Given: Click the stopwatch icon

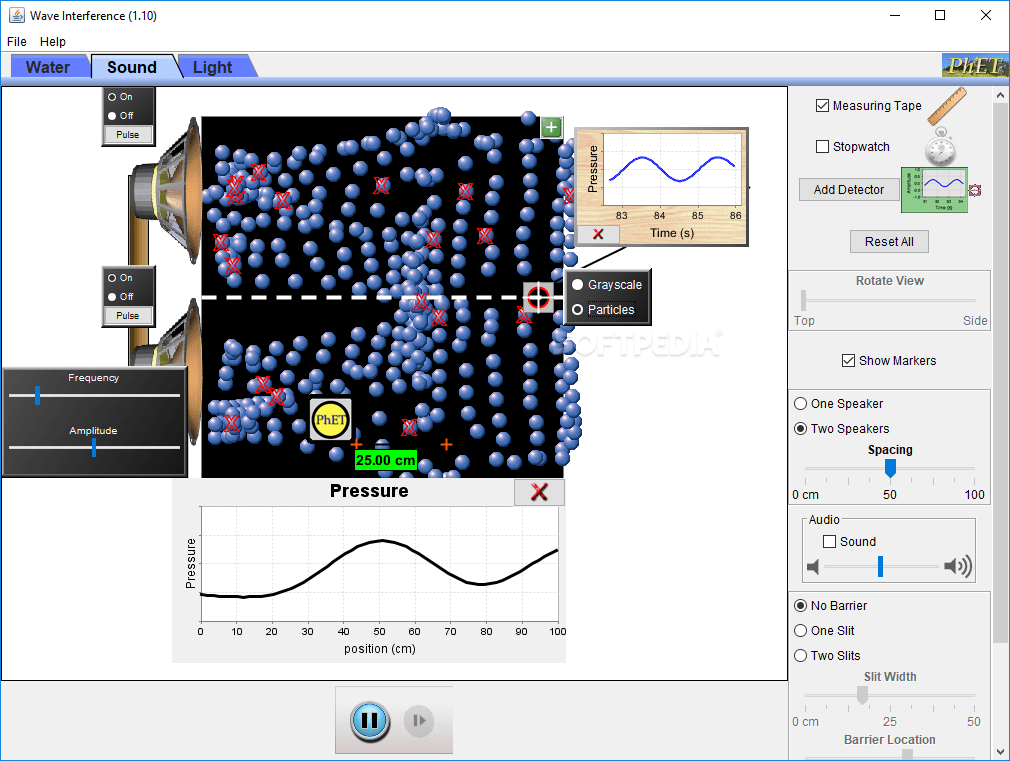Looking at the screenshot, I should pyautogui.click(x=941, y=147).
